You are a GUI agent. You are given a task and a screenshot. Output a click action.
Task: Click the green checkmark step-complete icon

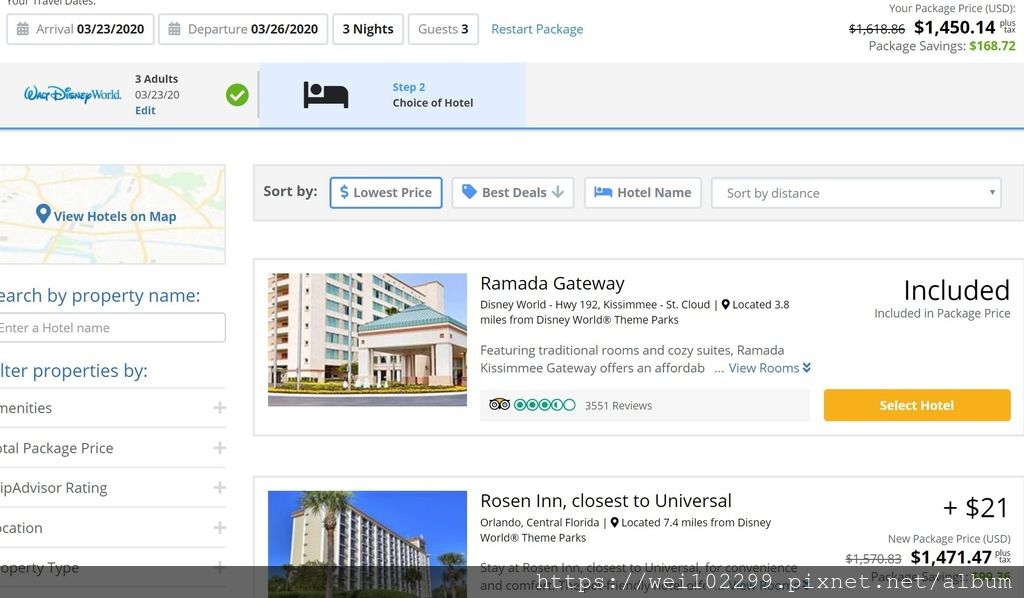click(237, 95)
